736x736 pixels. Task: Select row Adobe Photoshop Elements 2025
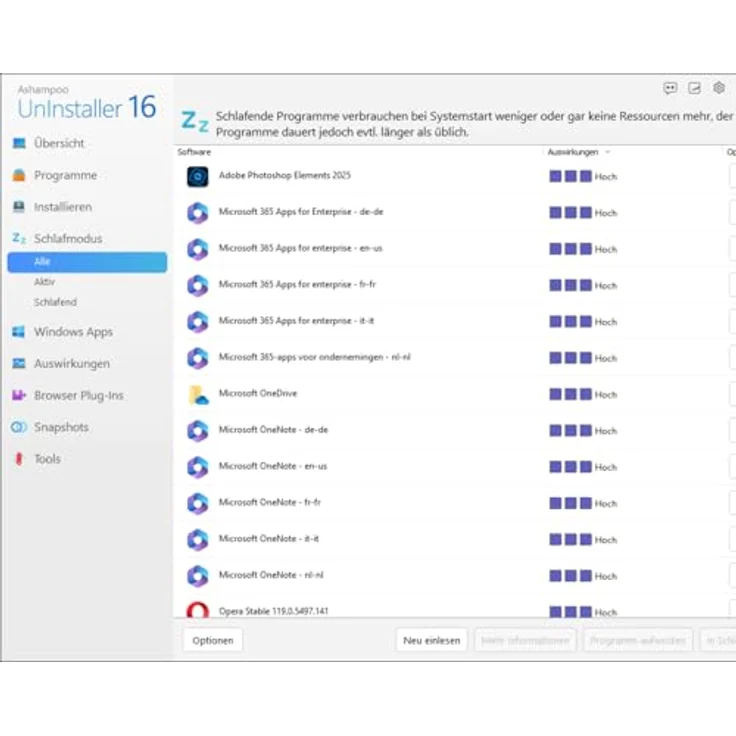click(454, 176)
